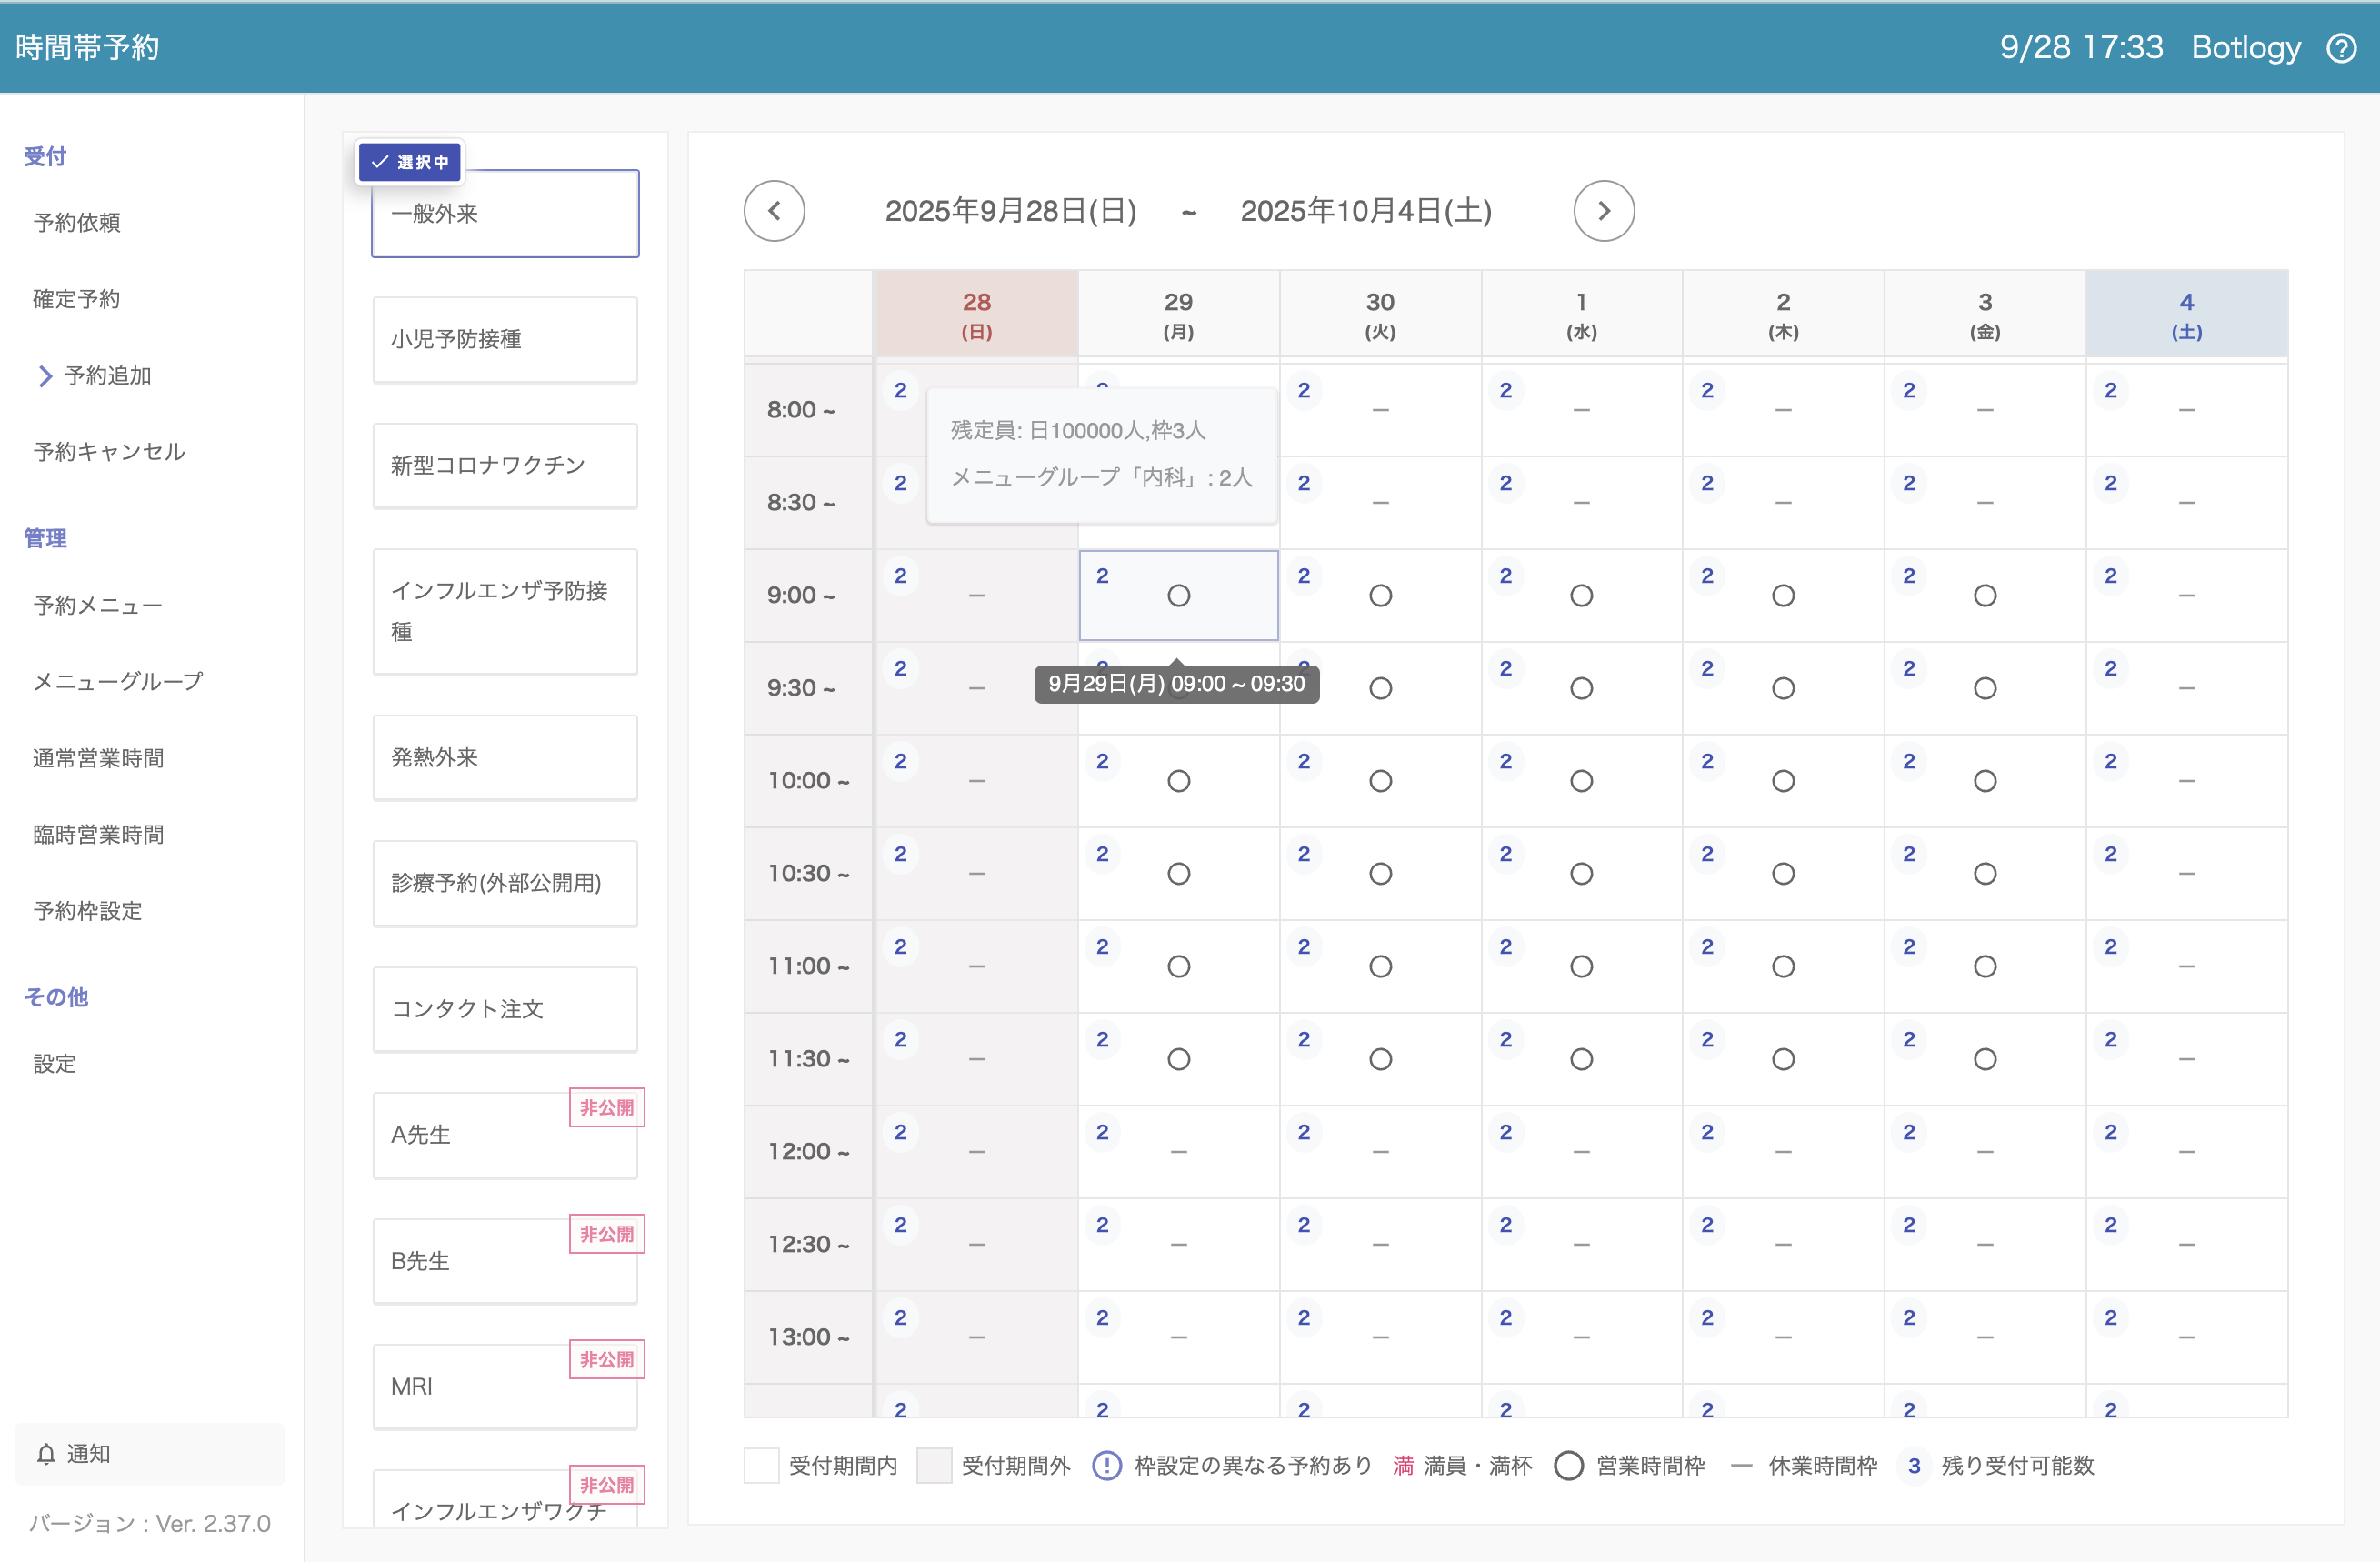Image resolution: width=2380 pixels, height=1562 pixels.
Task: Select the highlighted Monday 29 9:00 slot
Action: [x=1178, y=596]
